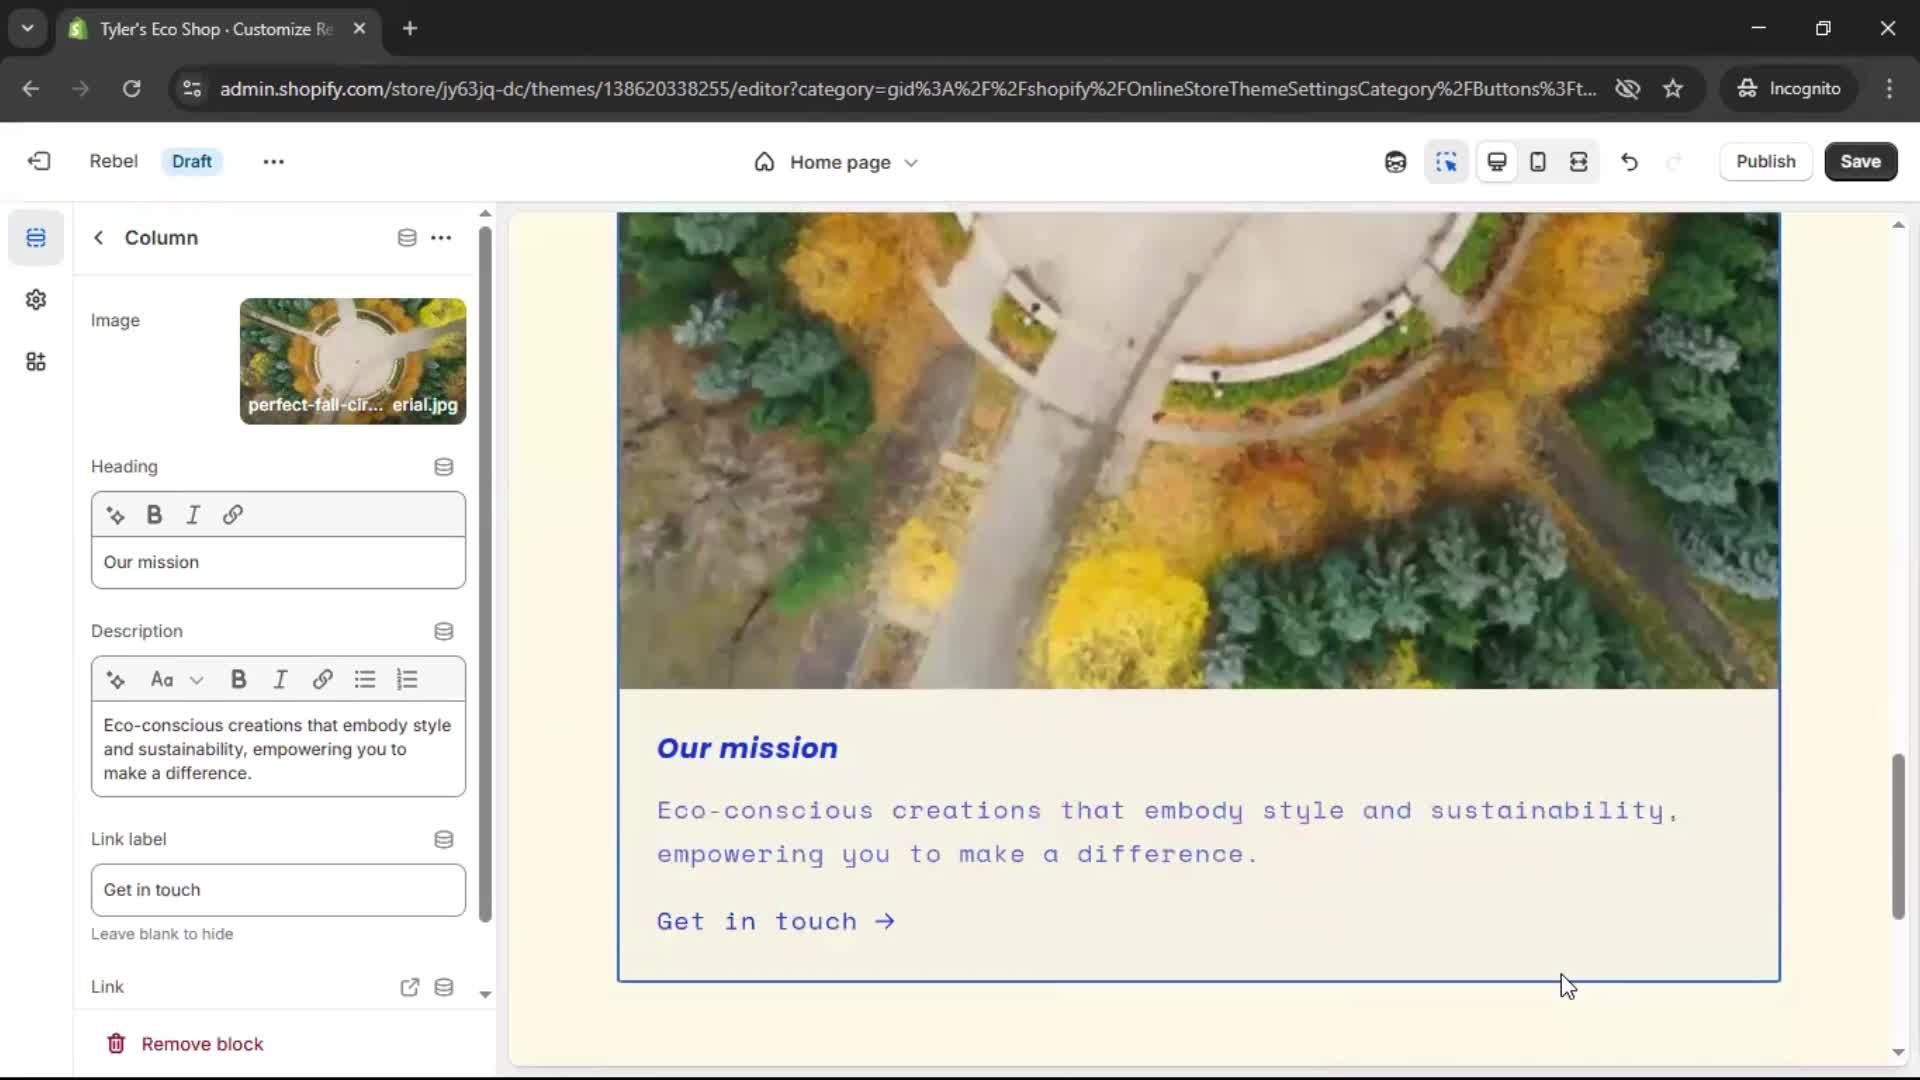Apply numbered list in Description

pyautogui.click(x=407, y=680)
